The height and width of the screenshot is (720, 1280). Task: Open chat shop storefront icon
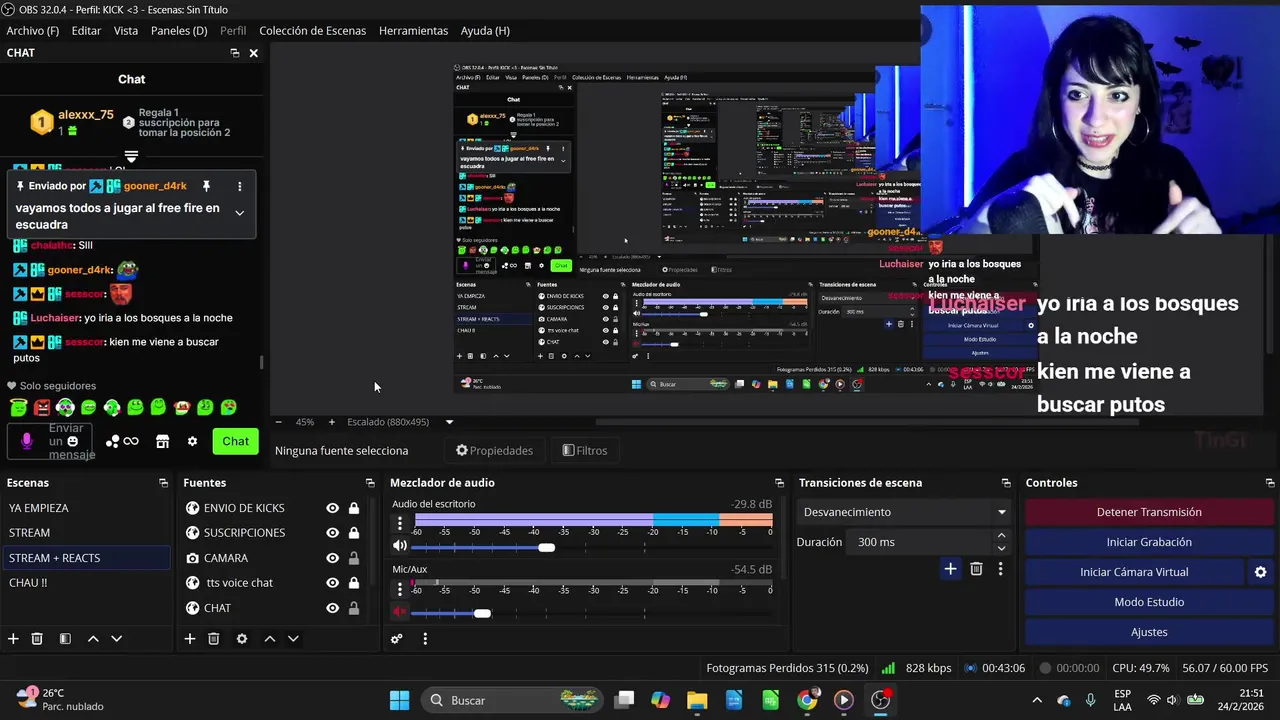click(163, 441)
